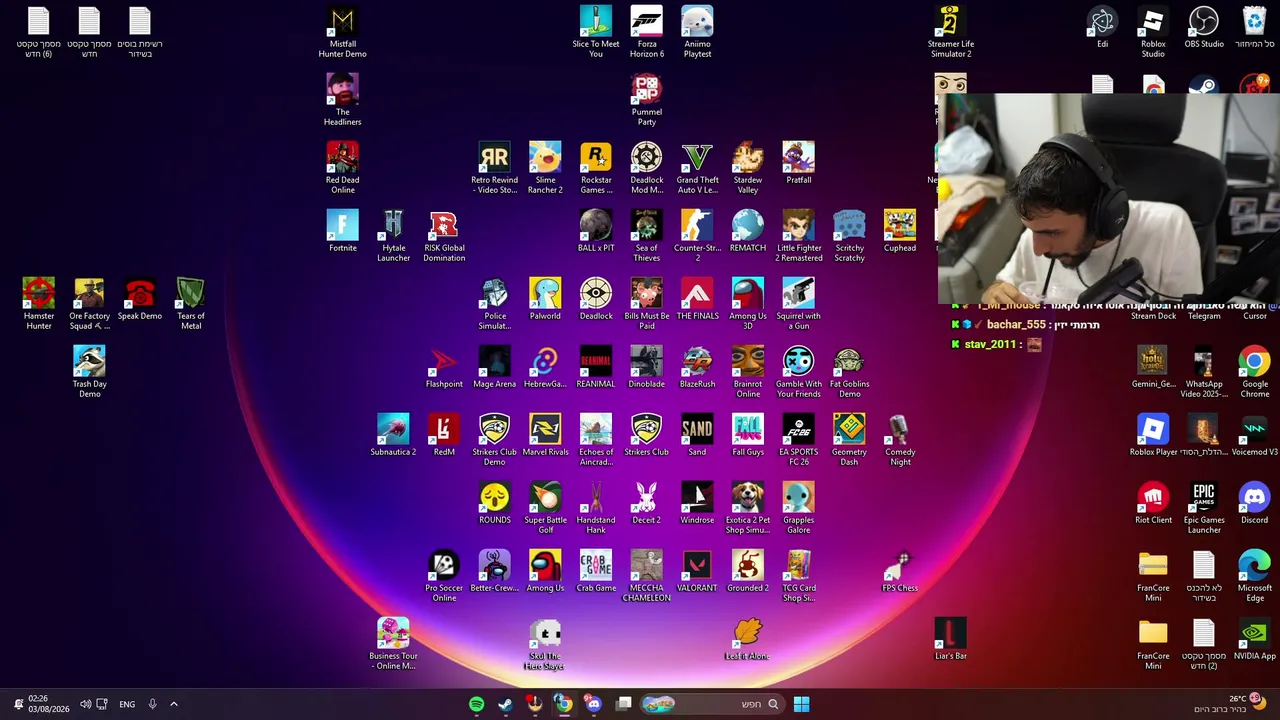The height and width of the screenshot is (720, 1280).
Task: Launch Roblox Studio desktop icon
Action: tap(1153, 33)
